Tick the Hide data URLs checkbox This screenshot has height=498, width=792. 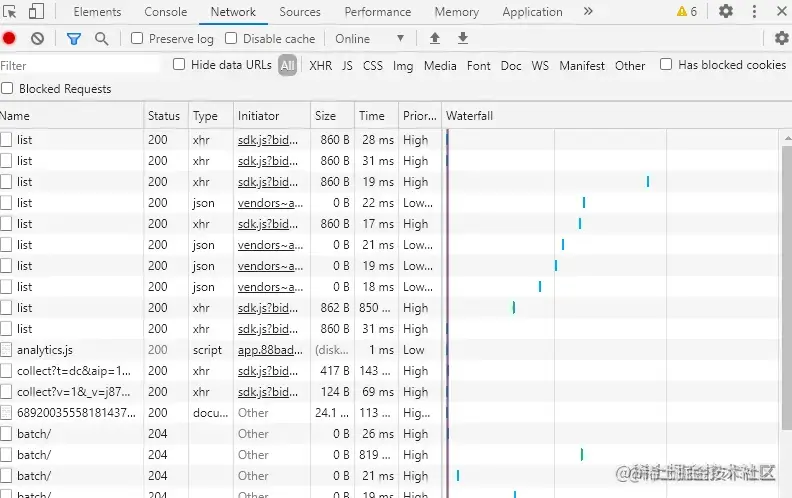tap(179, 64)
